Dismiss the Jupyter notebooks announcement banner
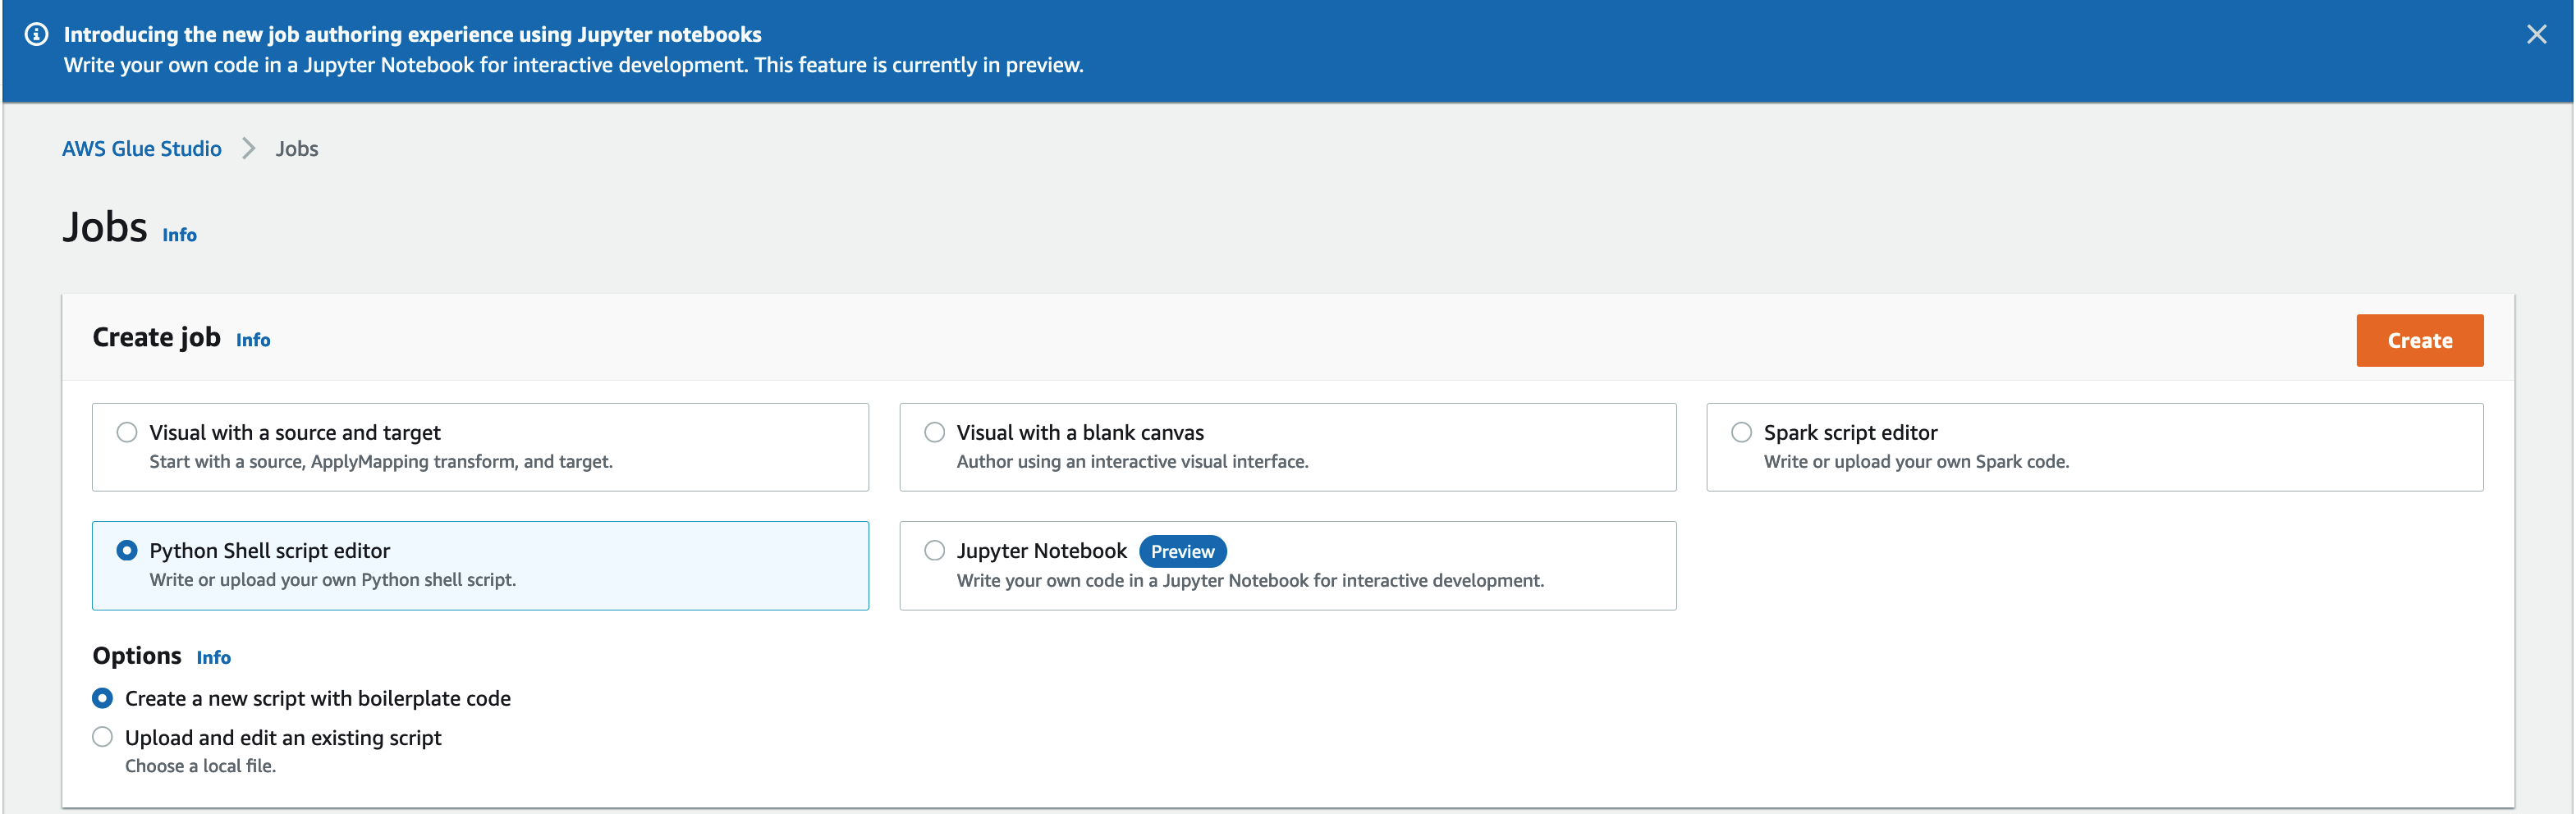Image resolution: width=2576 pixels, height=814 pixels. pyautogui.click(x=2536, y=35)
